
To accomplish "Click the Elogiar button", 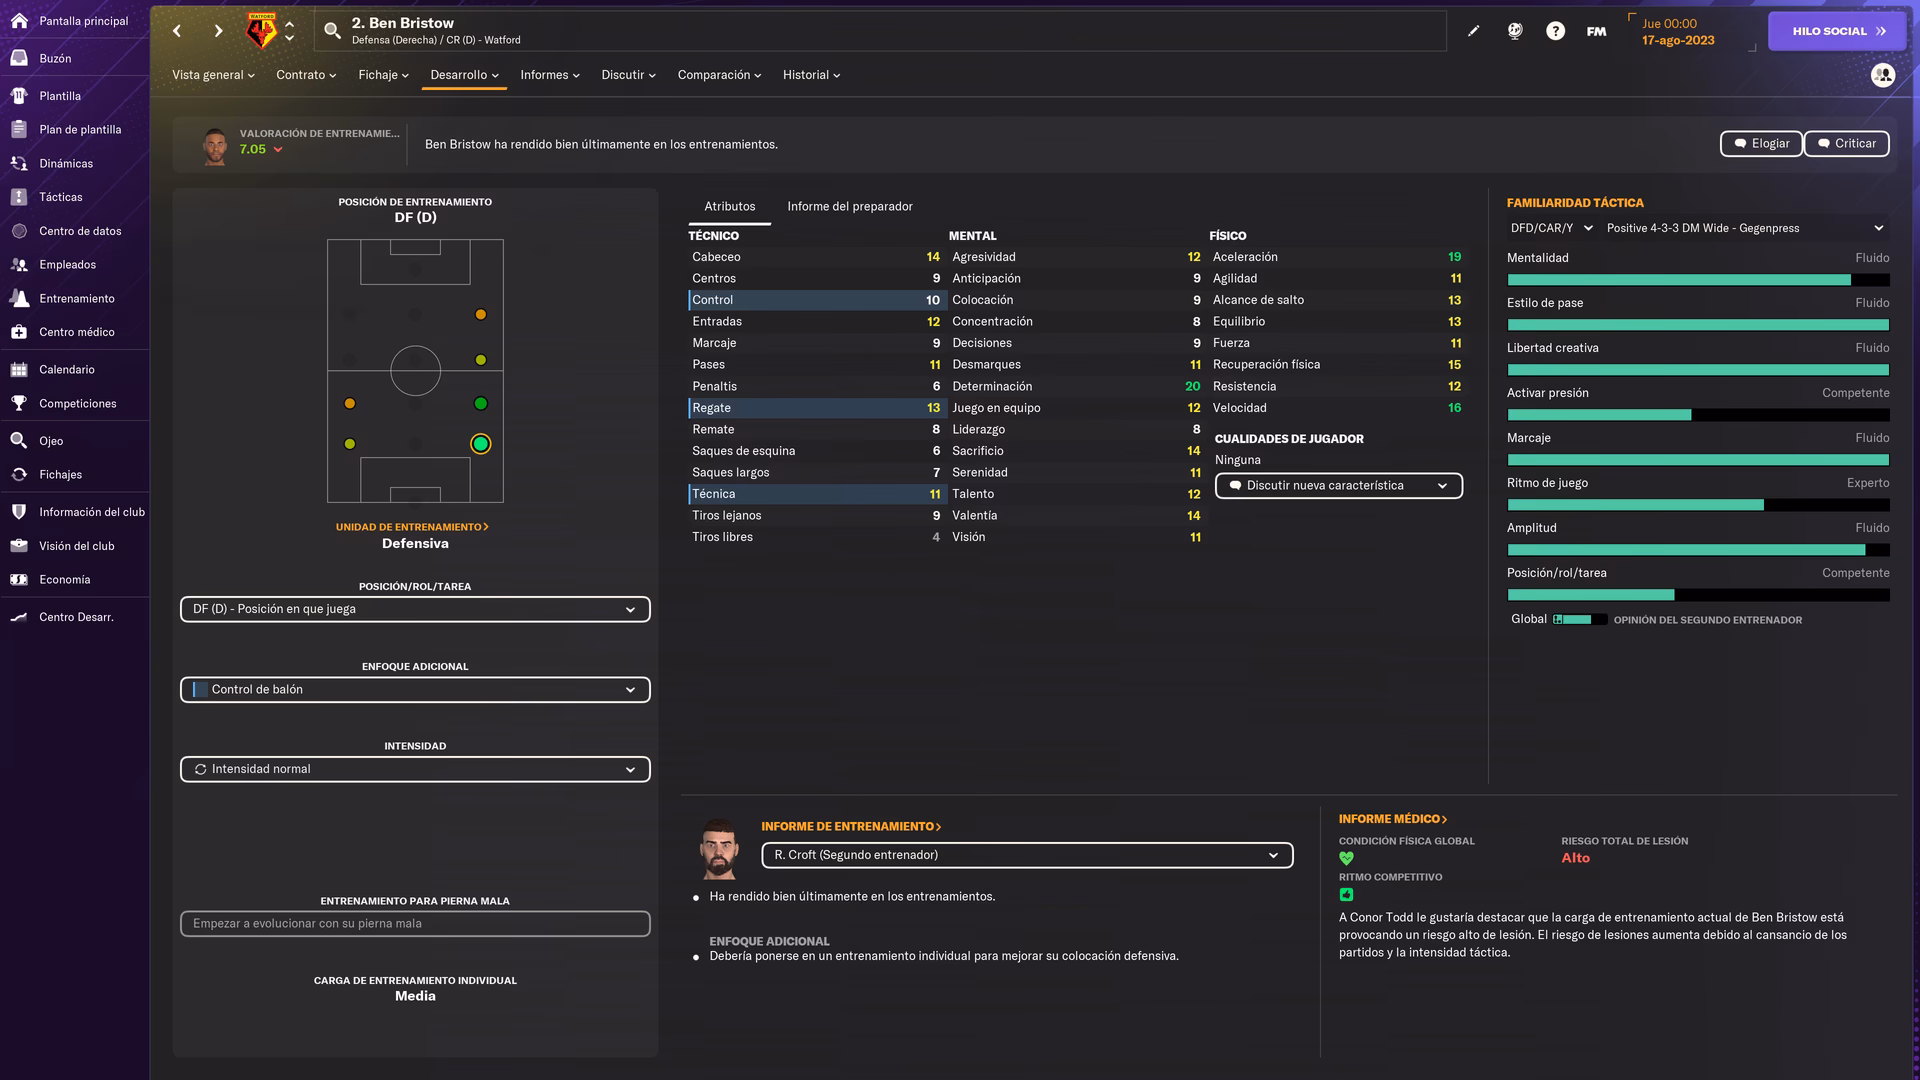I will pyautogui.click(x=1761, y=143).
